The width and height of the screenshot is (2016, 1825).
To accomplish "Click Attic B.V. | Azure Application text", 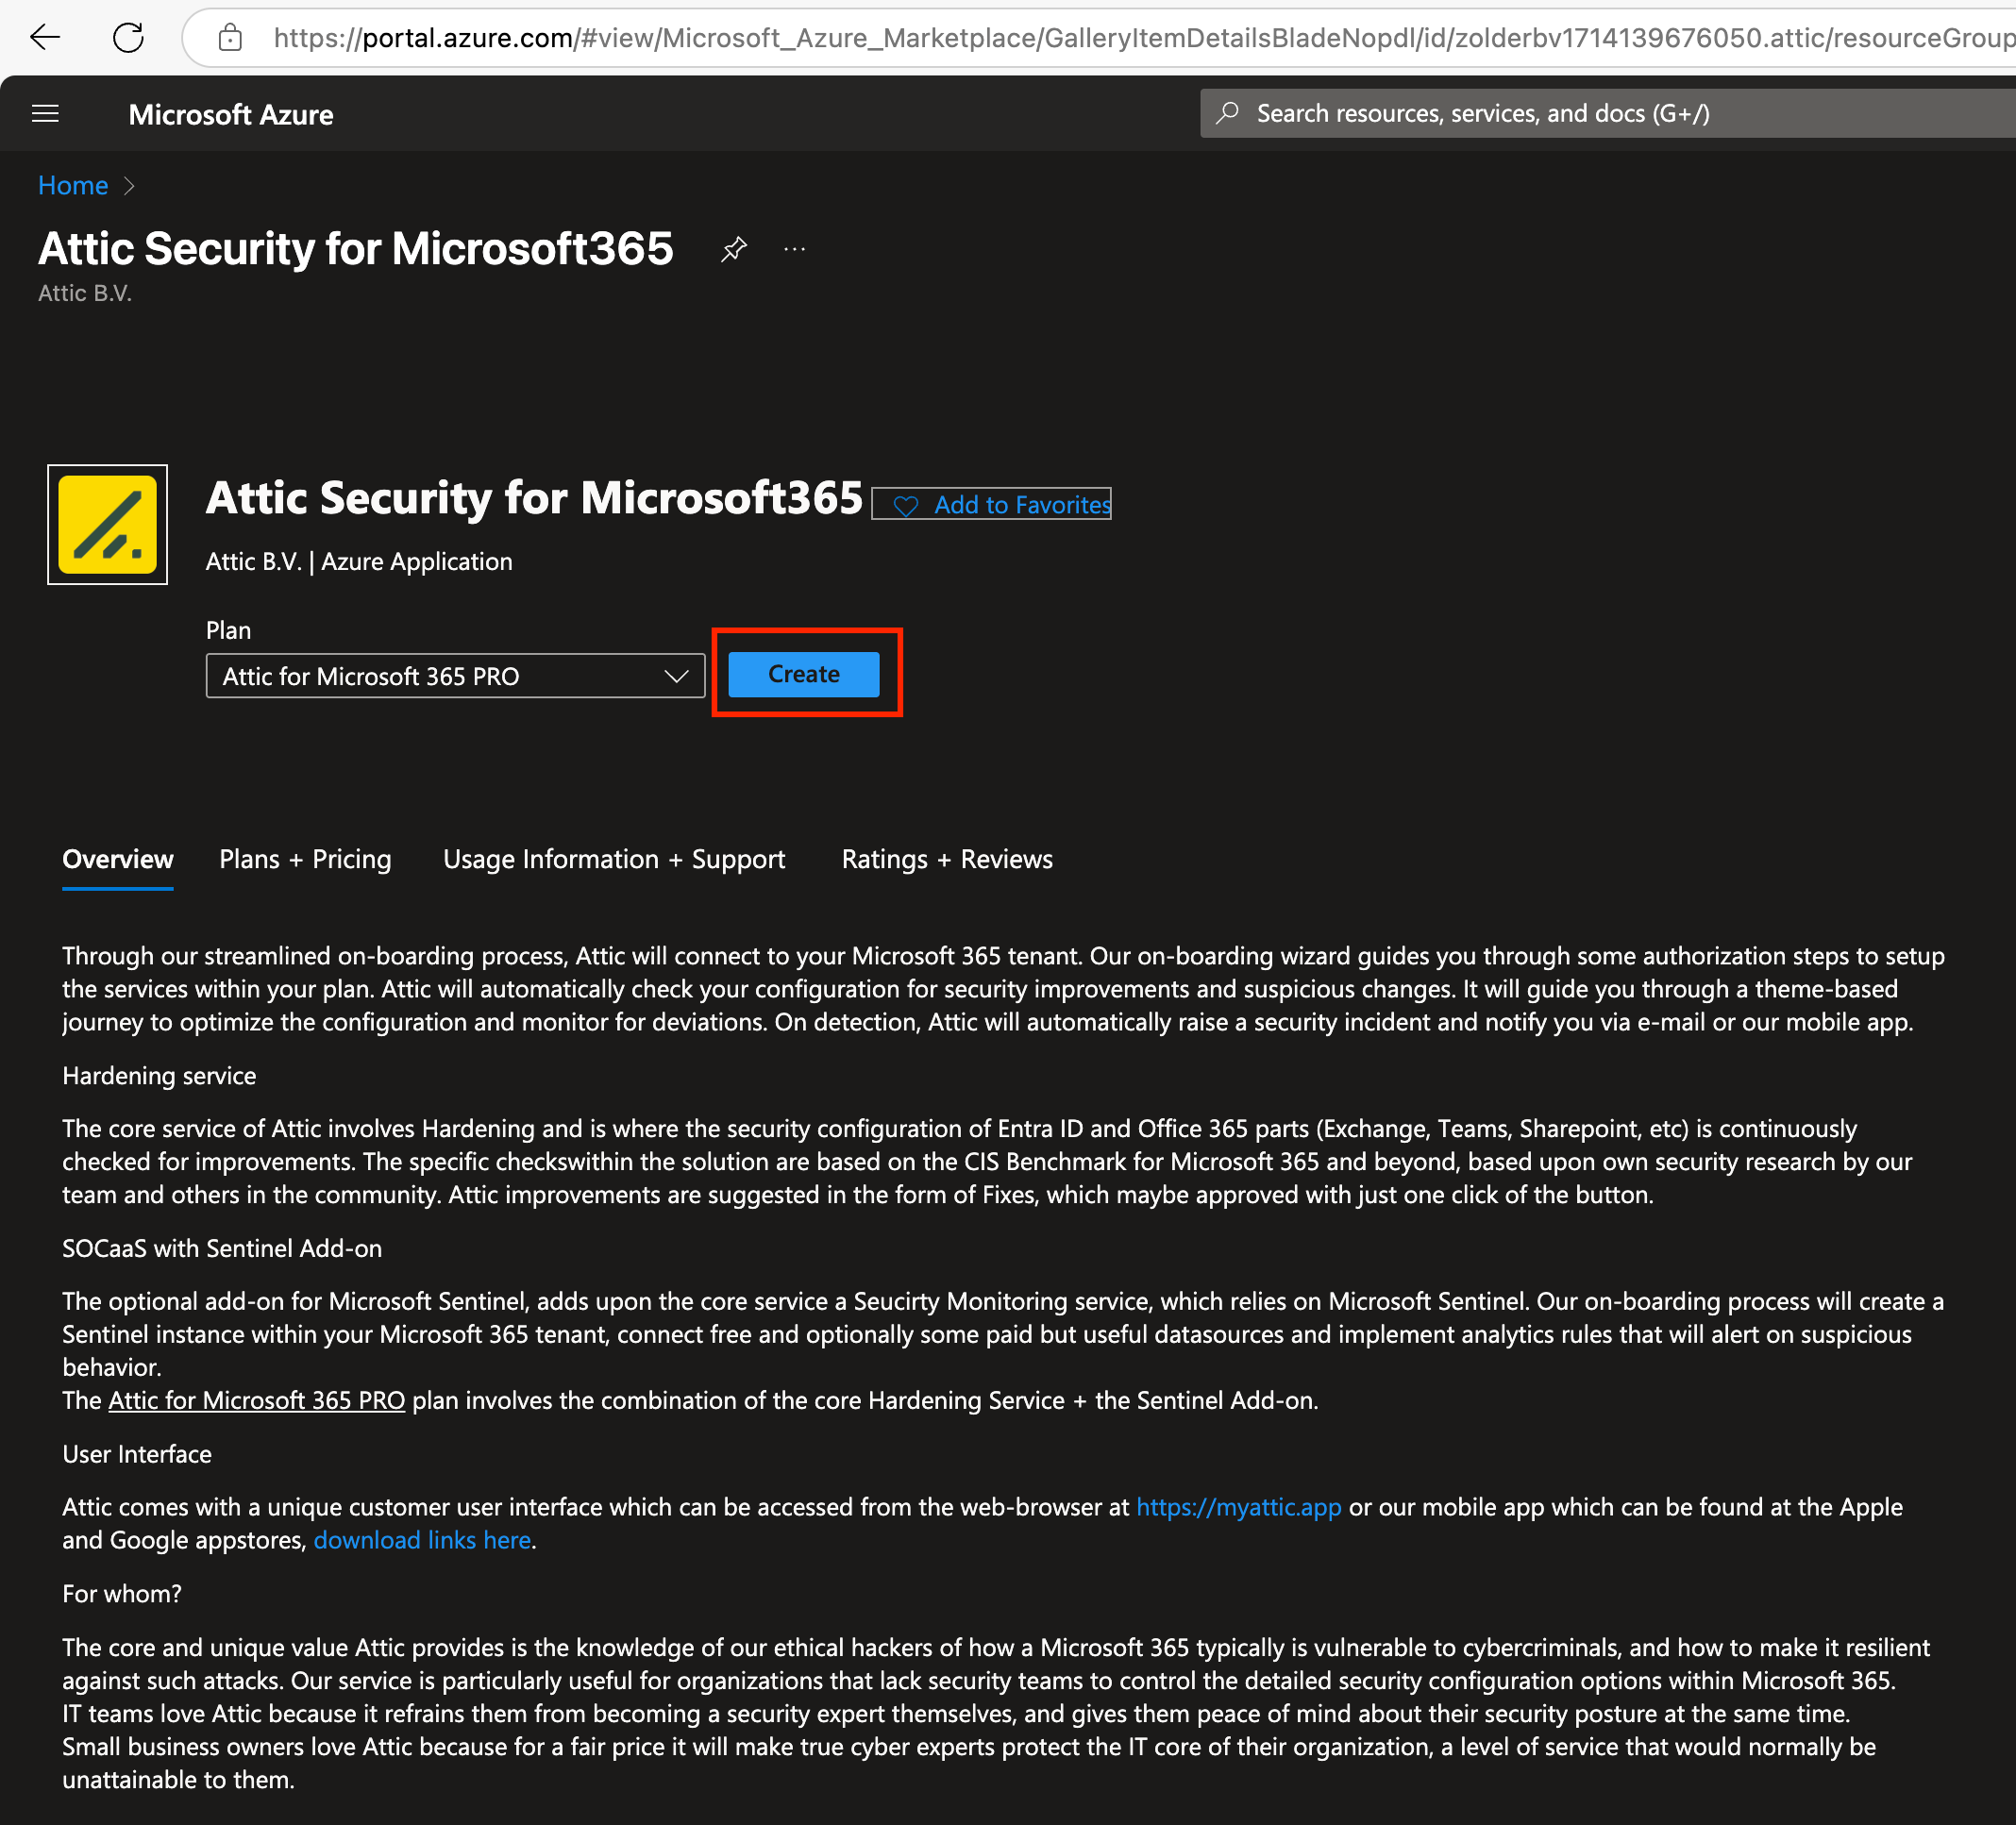I will (x=359, y=562).
